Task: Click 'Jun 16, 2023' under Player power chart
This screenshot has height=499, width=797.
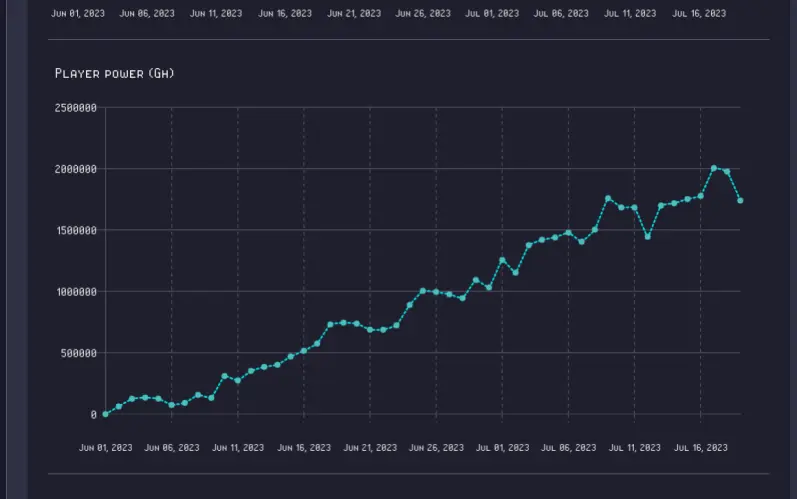Action: [304, 448]
